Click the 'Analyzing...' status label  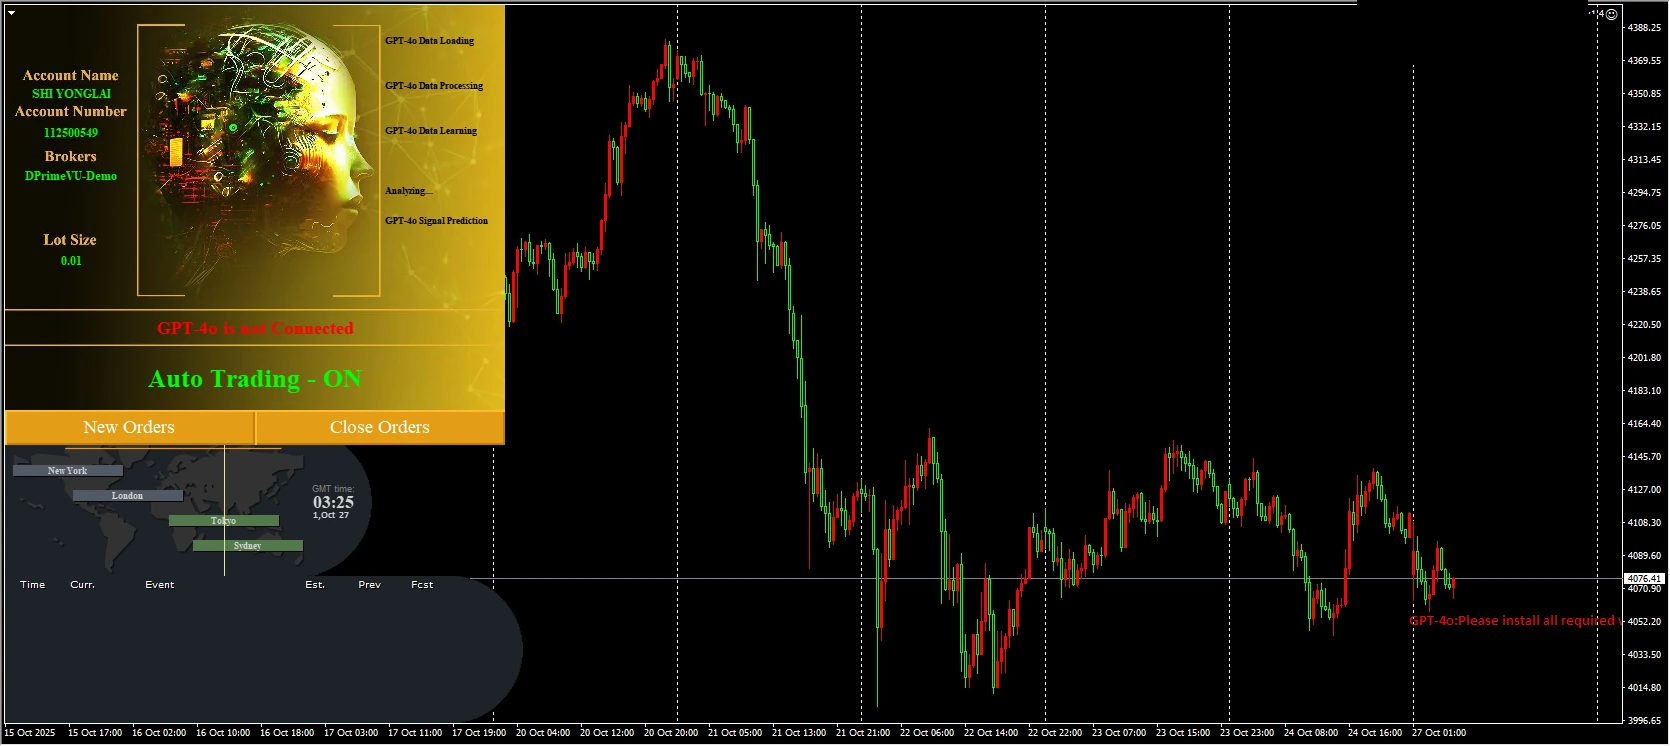click(x=408, y=191)
